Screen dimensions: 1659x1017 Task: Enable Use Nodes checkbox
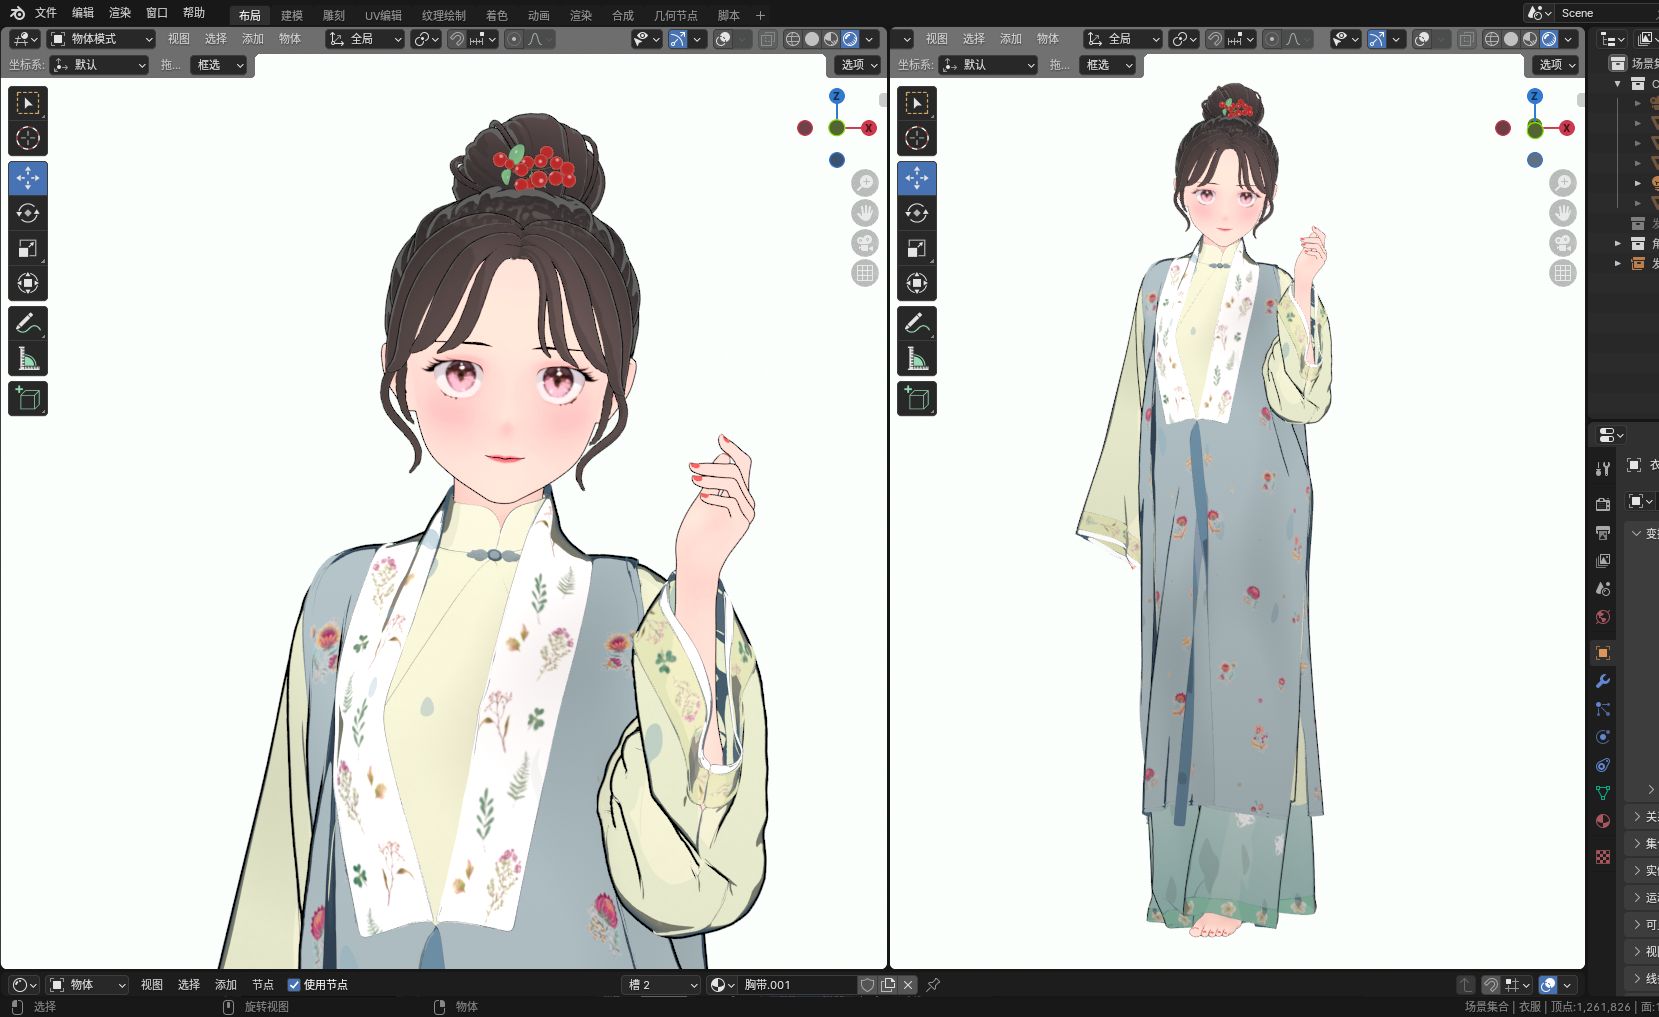pyautogui.click(x=293, y=985)
